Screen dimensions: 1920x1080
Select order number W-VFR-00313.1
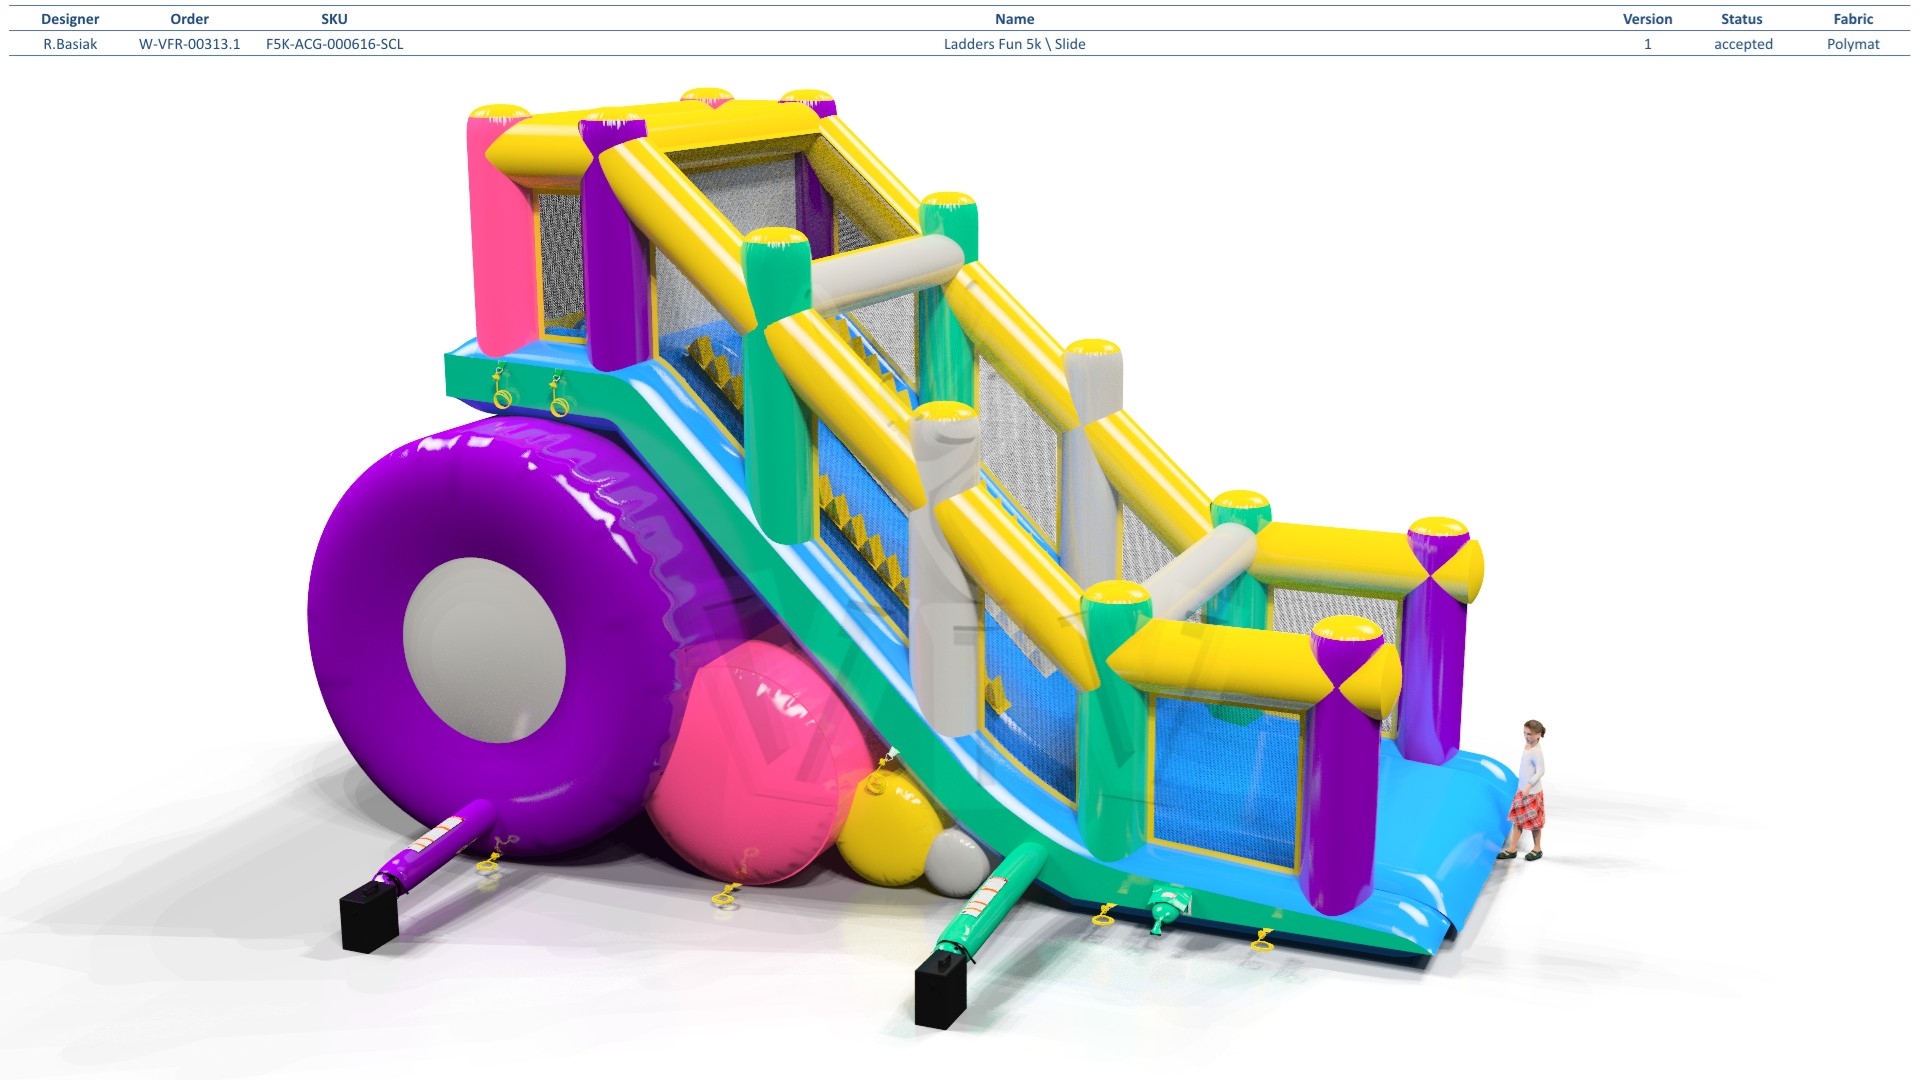(189, 44)
